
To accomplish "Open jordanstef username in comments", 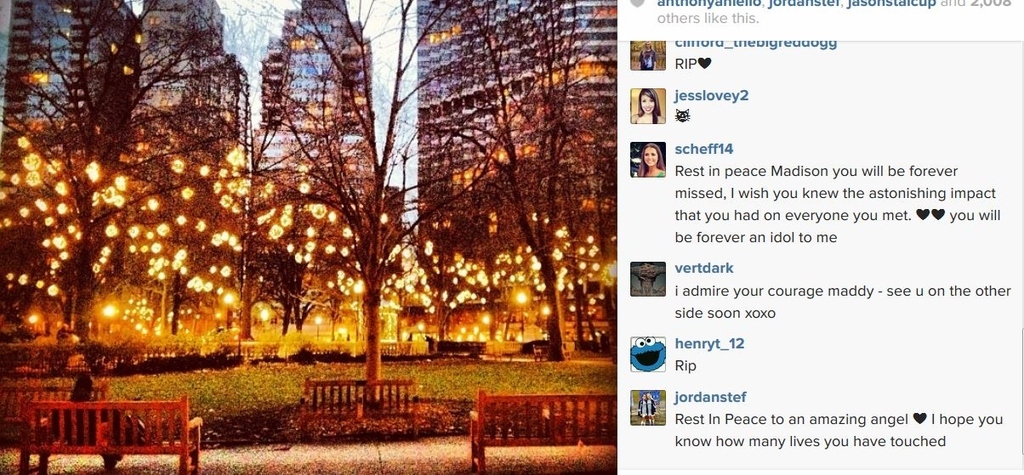I will [711, 397].
